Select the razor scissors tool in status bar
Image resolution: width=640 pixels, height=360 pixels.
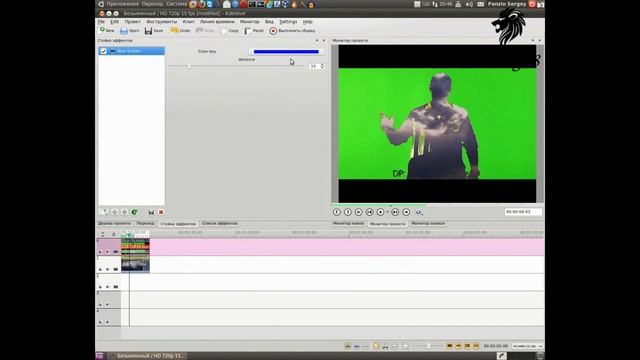[385, 346]
